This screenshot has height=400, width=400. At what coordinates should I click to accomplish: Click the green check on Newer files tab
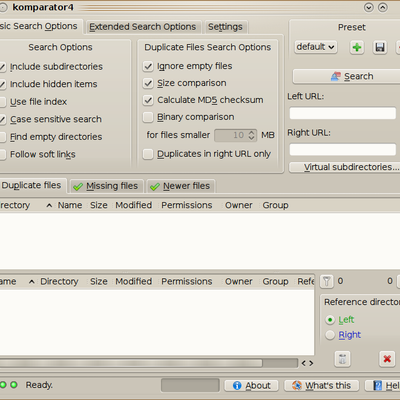154,187
